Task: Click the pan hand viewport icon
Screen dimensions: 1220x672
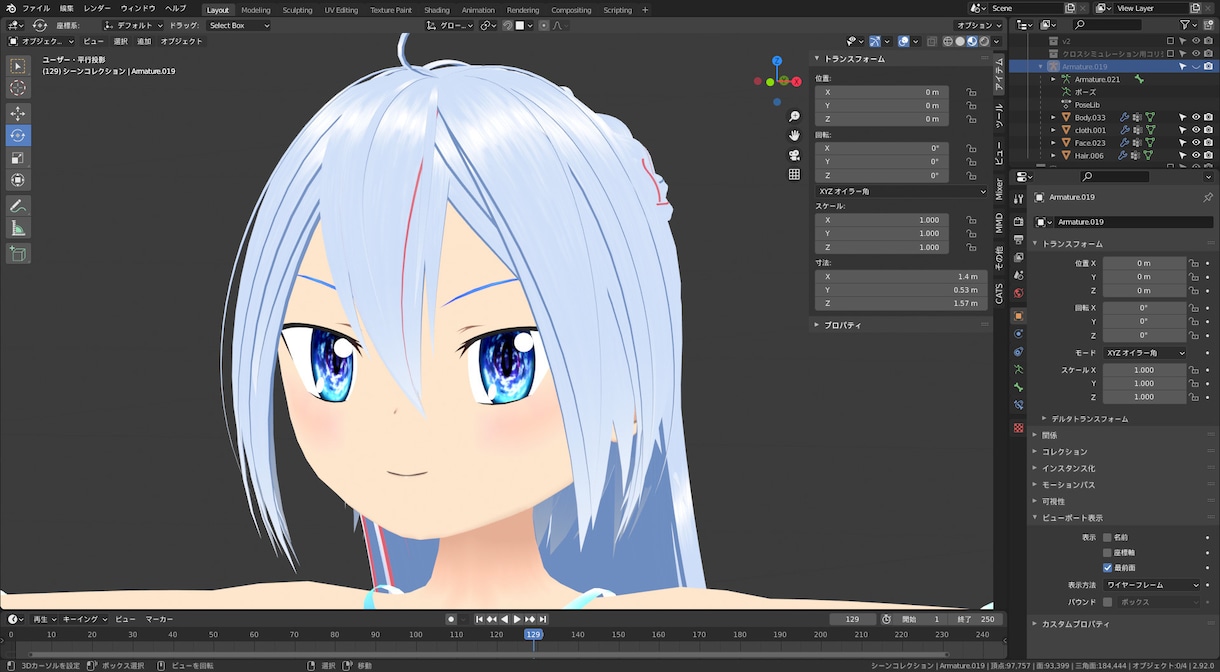Action: click(794, 135)
